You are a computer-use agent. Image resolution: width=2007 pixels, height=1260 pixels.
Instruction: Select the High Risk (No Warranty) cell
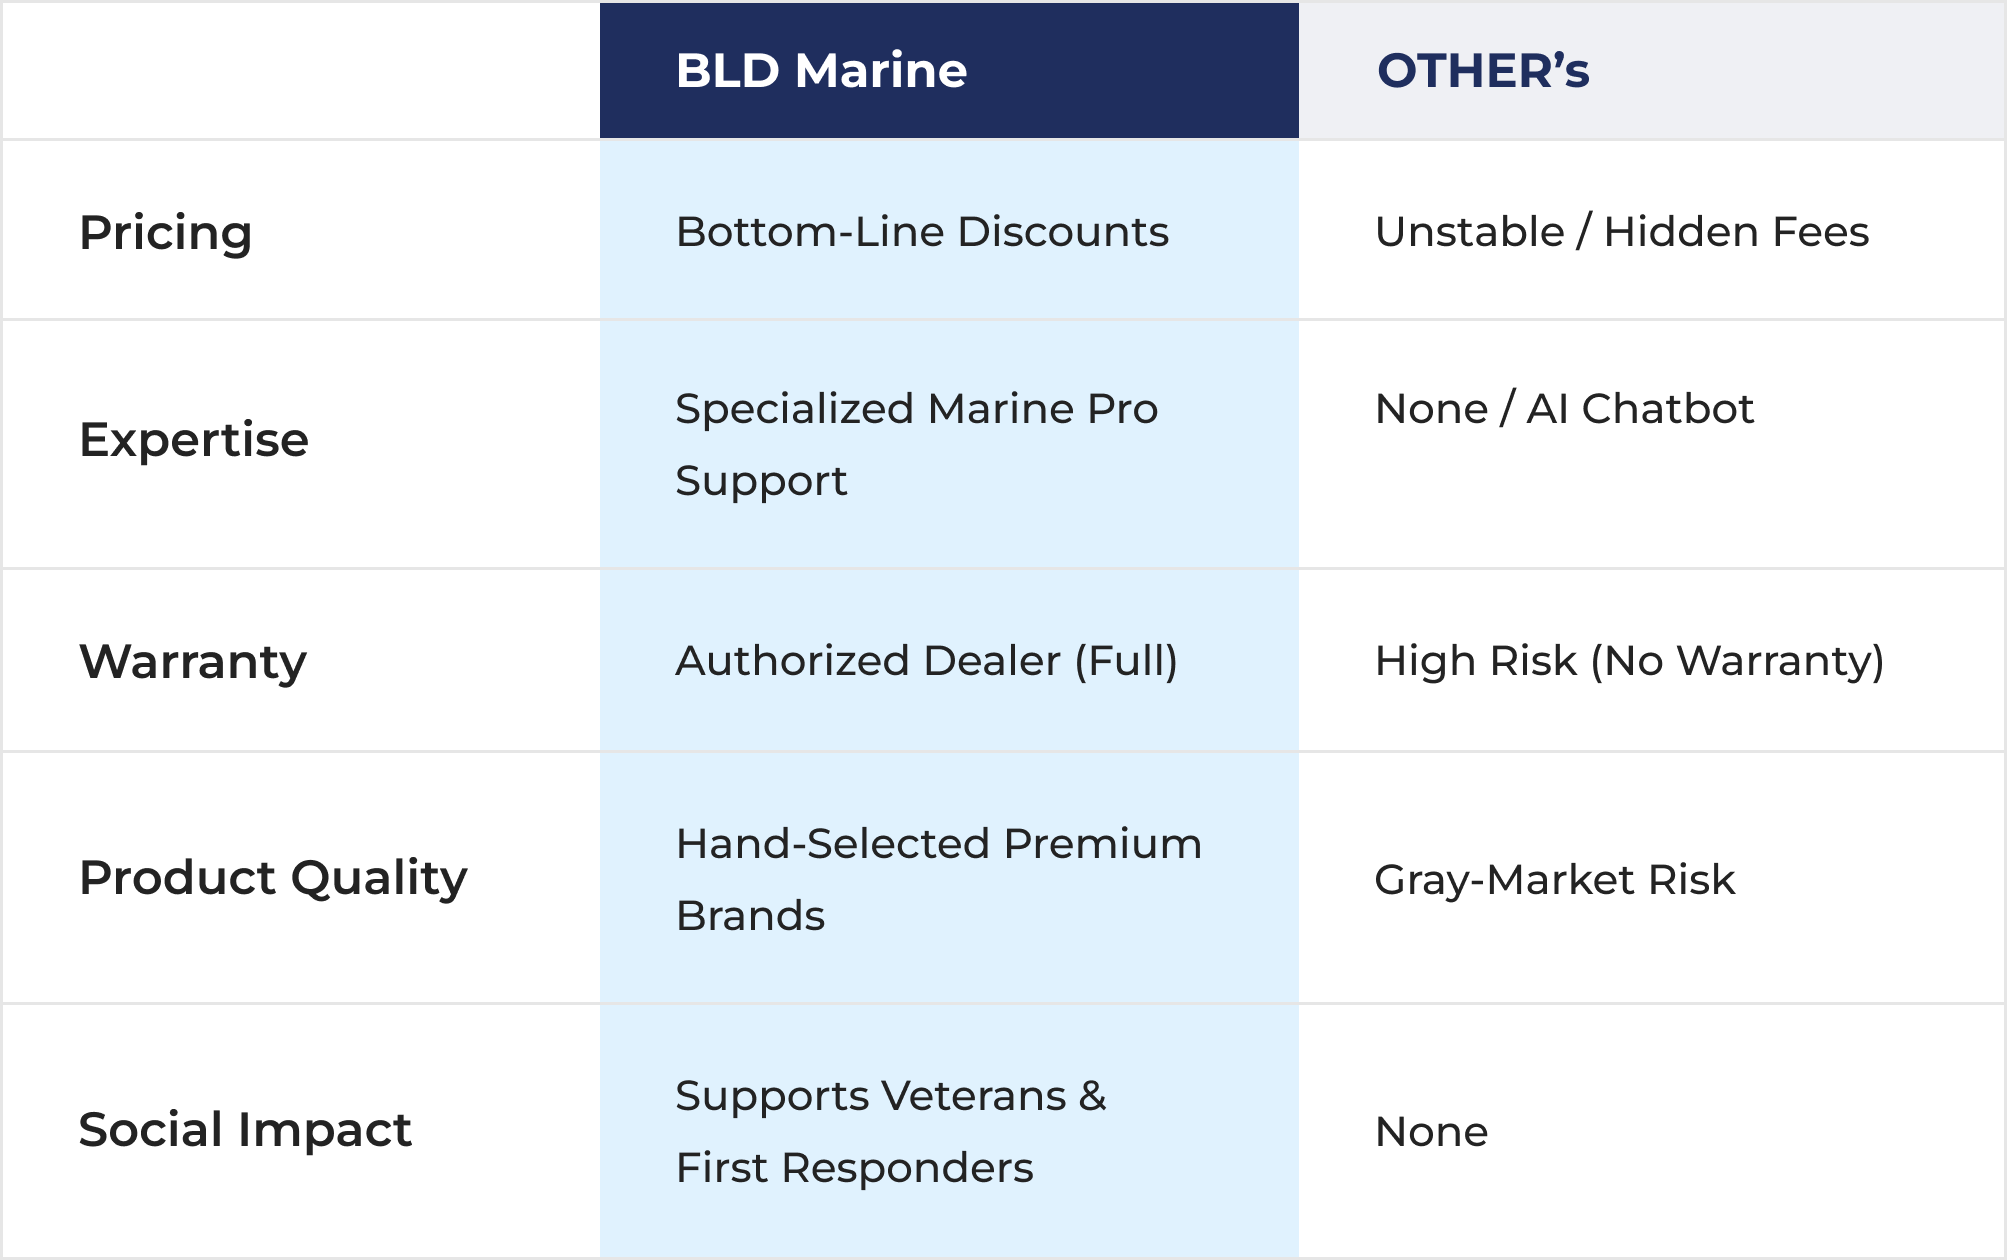[1629, 661]
